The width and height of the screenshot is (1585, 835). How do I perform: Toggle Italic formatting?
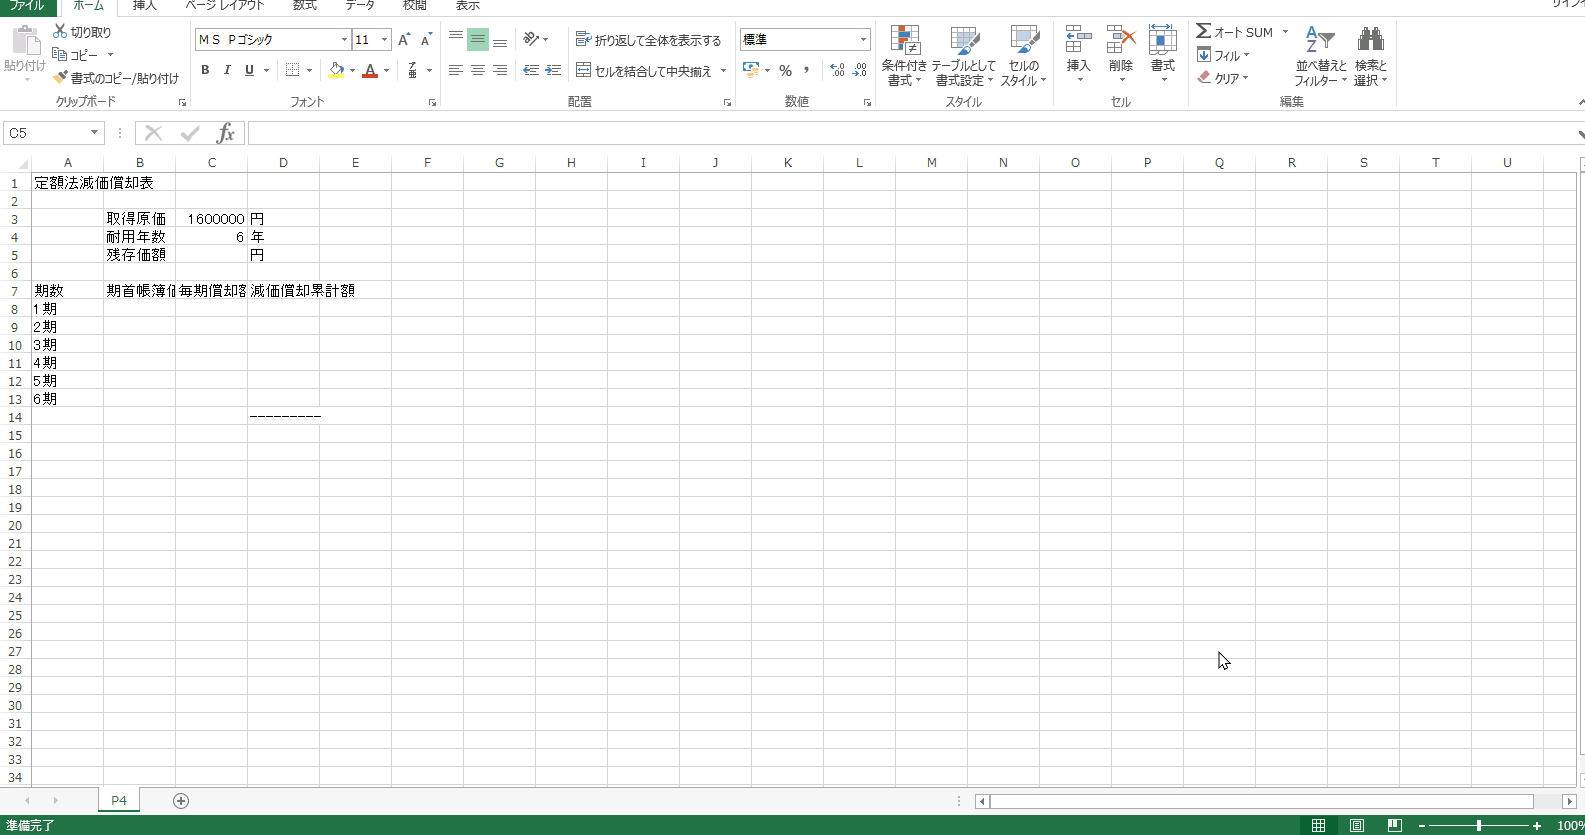pyautogui.click(x=227, y=70)
